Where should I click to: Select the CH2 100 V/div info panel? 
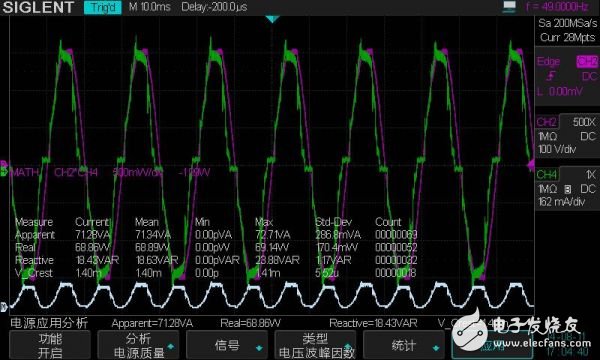[x=567, y=135]
